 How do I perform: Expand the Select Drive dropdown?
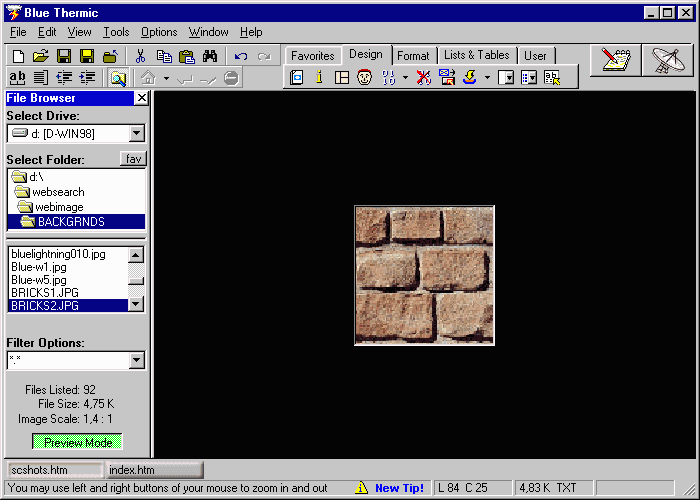137,133
